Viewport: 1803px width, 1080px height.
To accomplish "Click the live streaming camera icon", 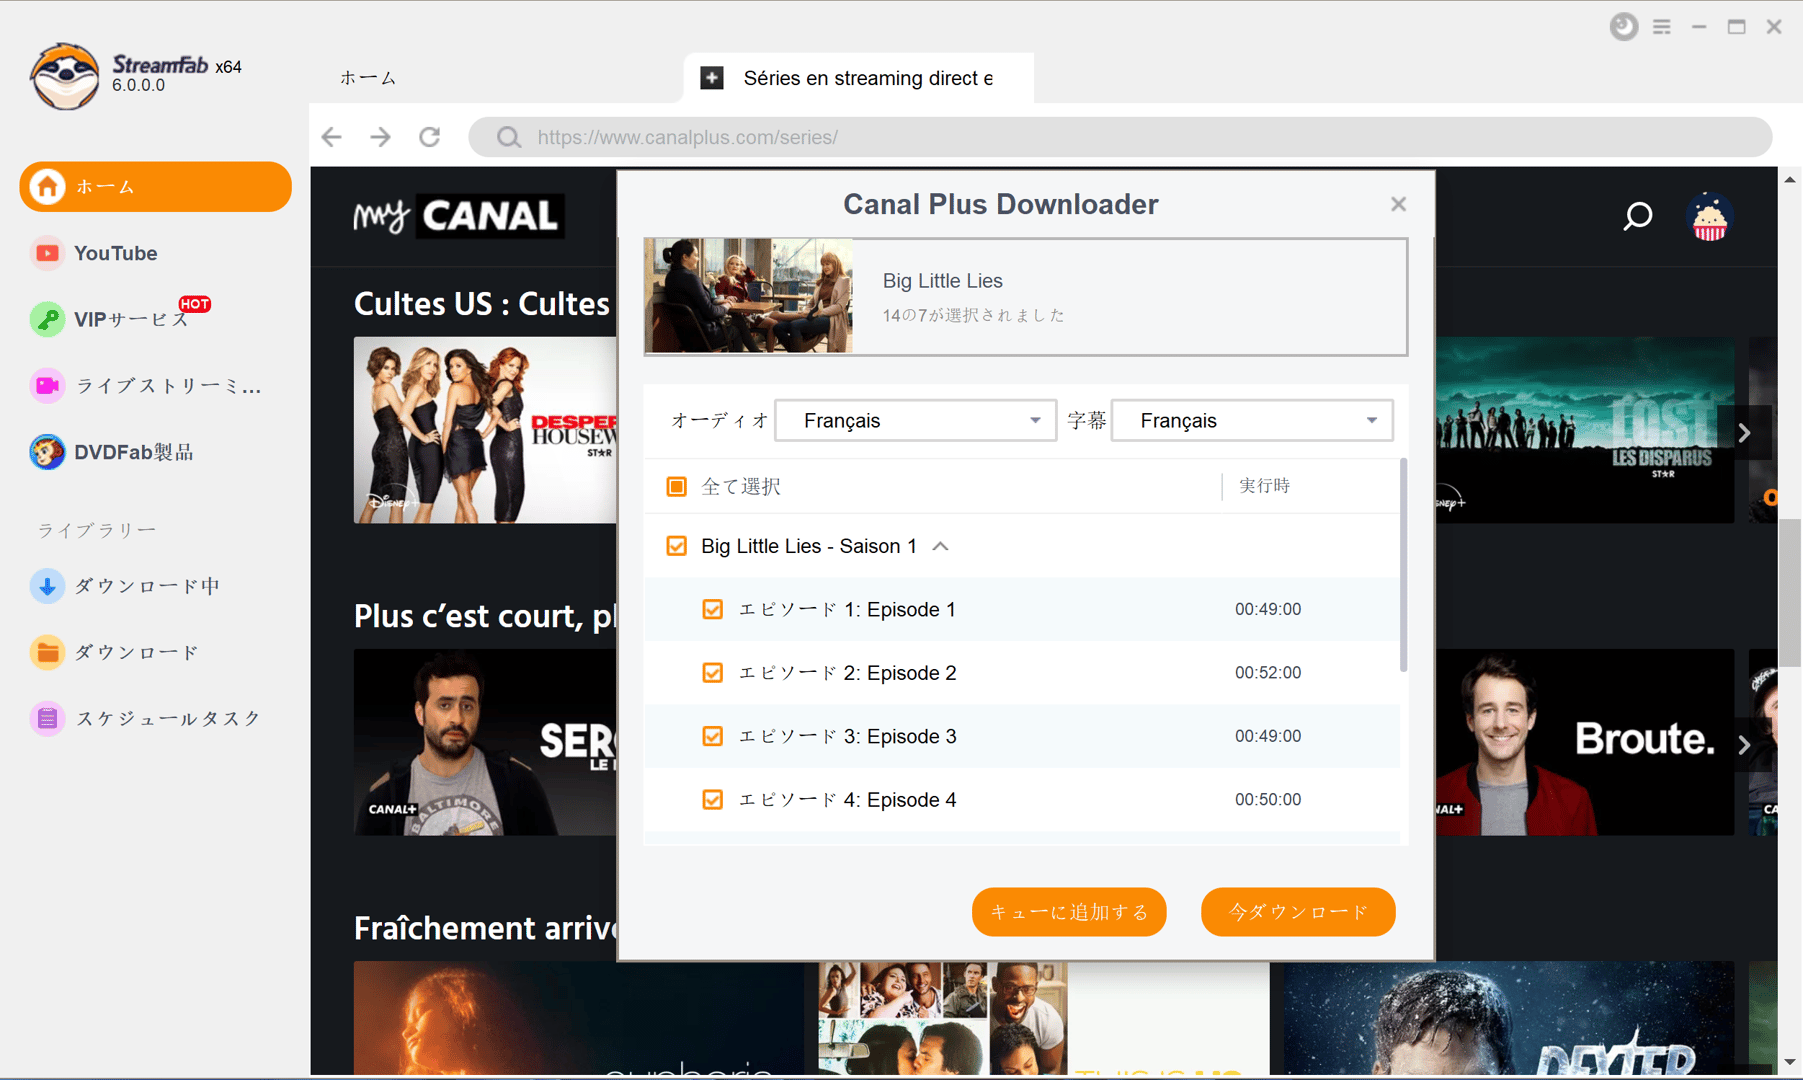I will (47, 386).
